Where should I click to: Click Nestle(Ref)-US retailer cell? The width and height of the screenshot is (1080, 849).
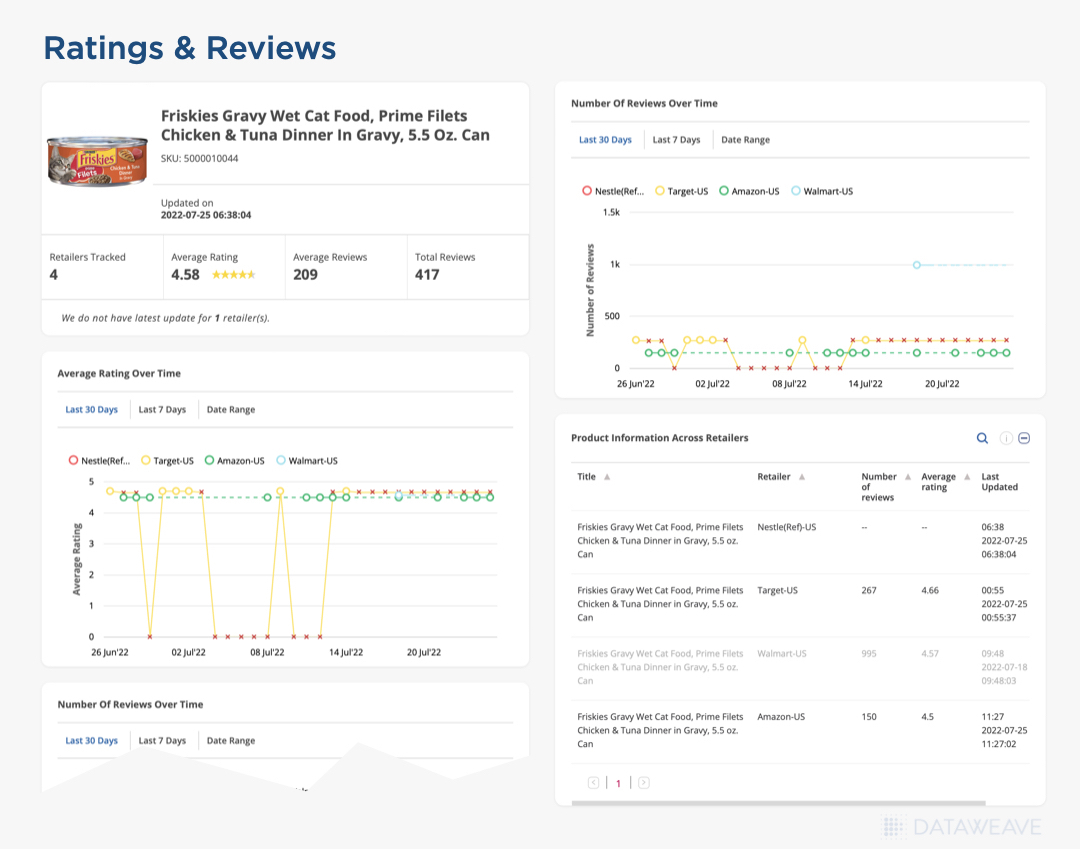787,527
